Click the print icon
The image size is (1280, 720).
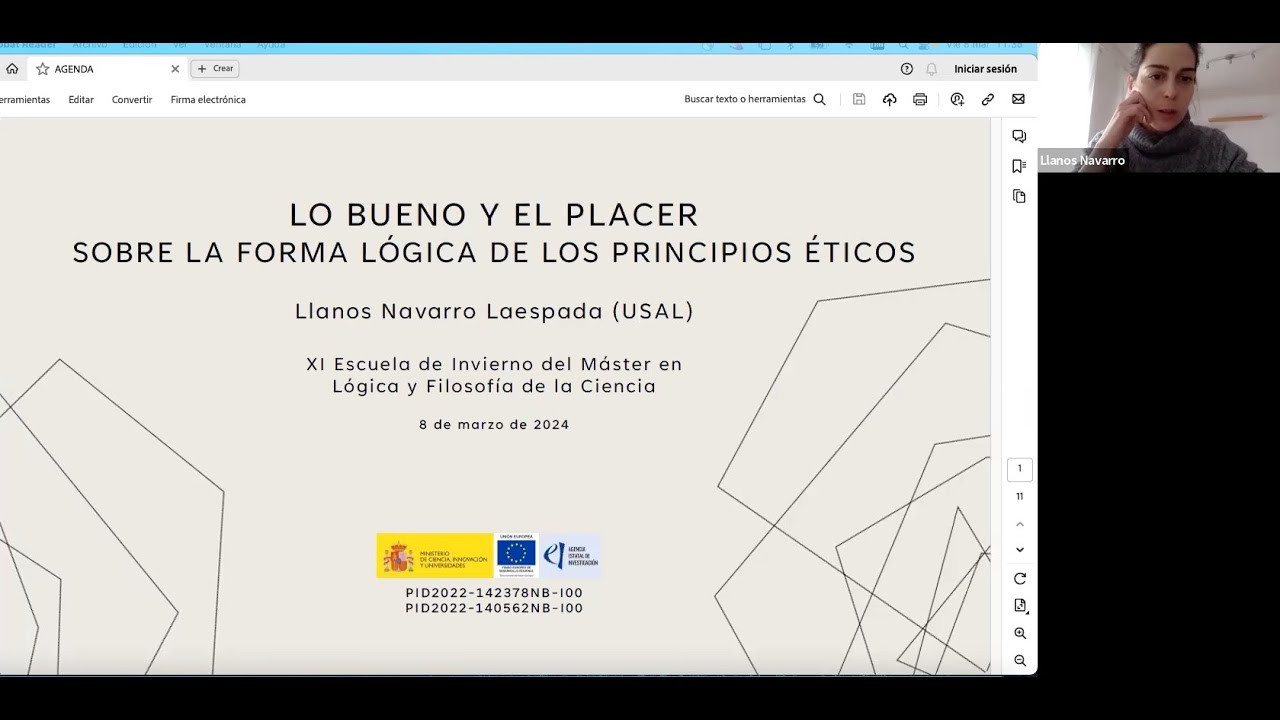[920, 99]
